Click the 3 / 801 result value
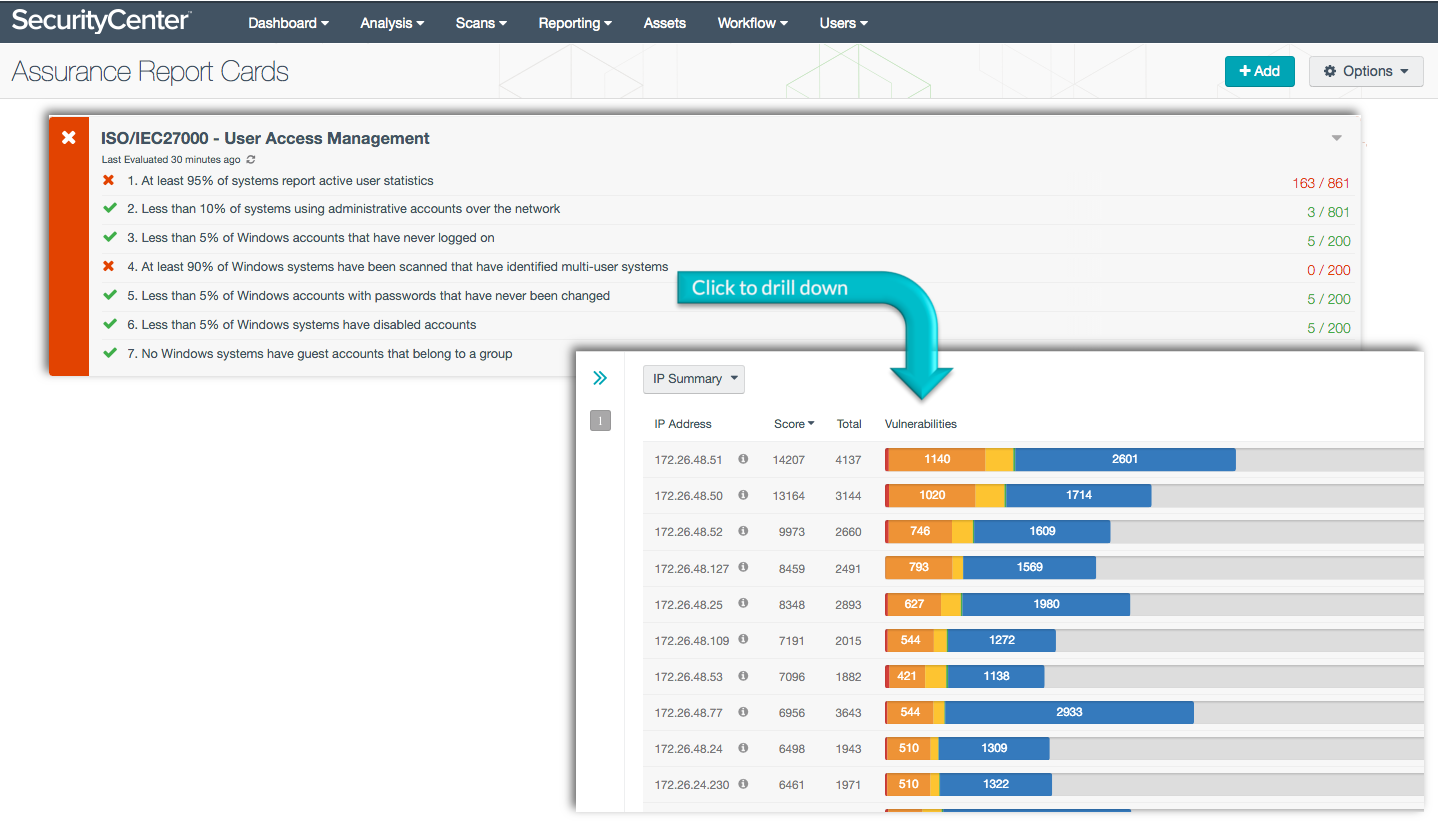 (x=1328, y=212)
